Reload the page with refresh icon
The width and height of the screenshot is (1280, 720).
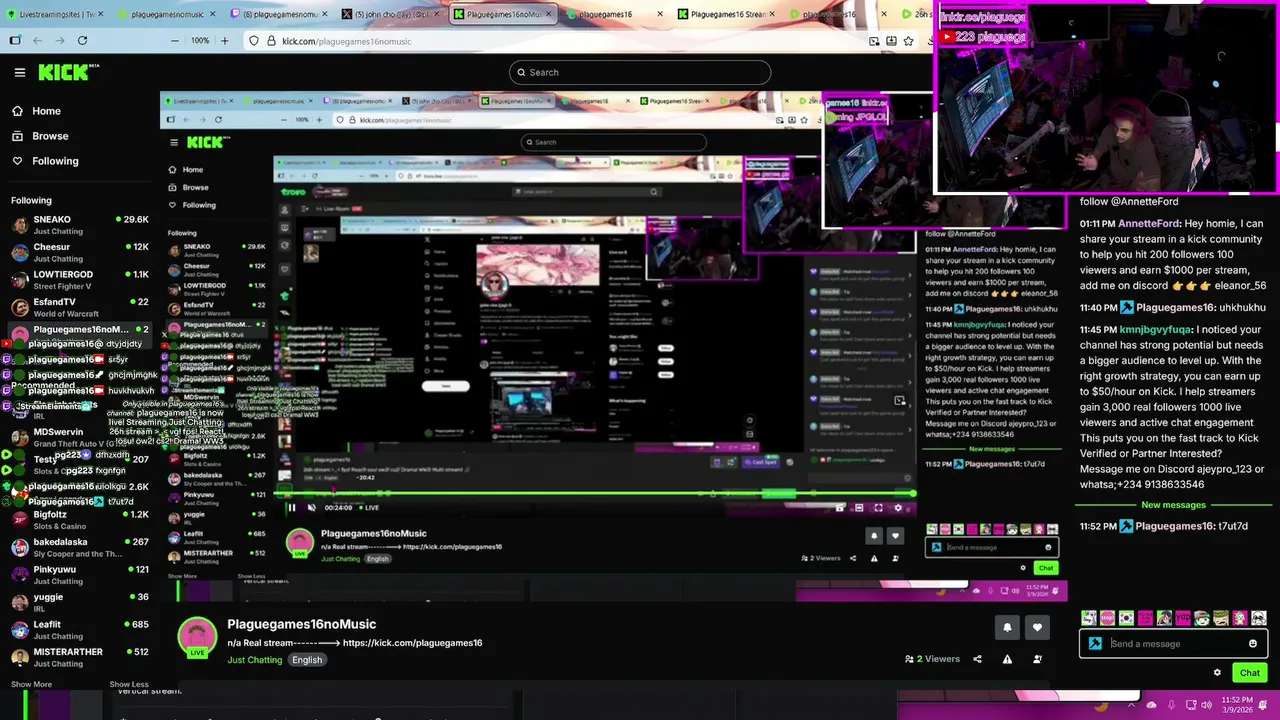82,41
